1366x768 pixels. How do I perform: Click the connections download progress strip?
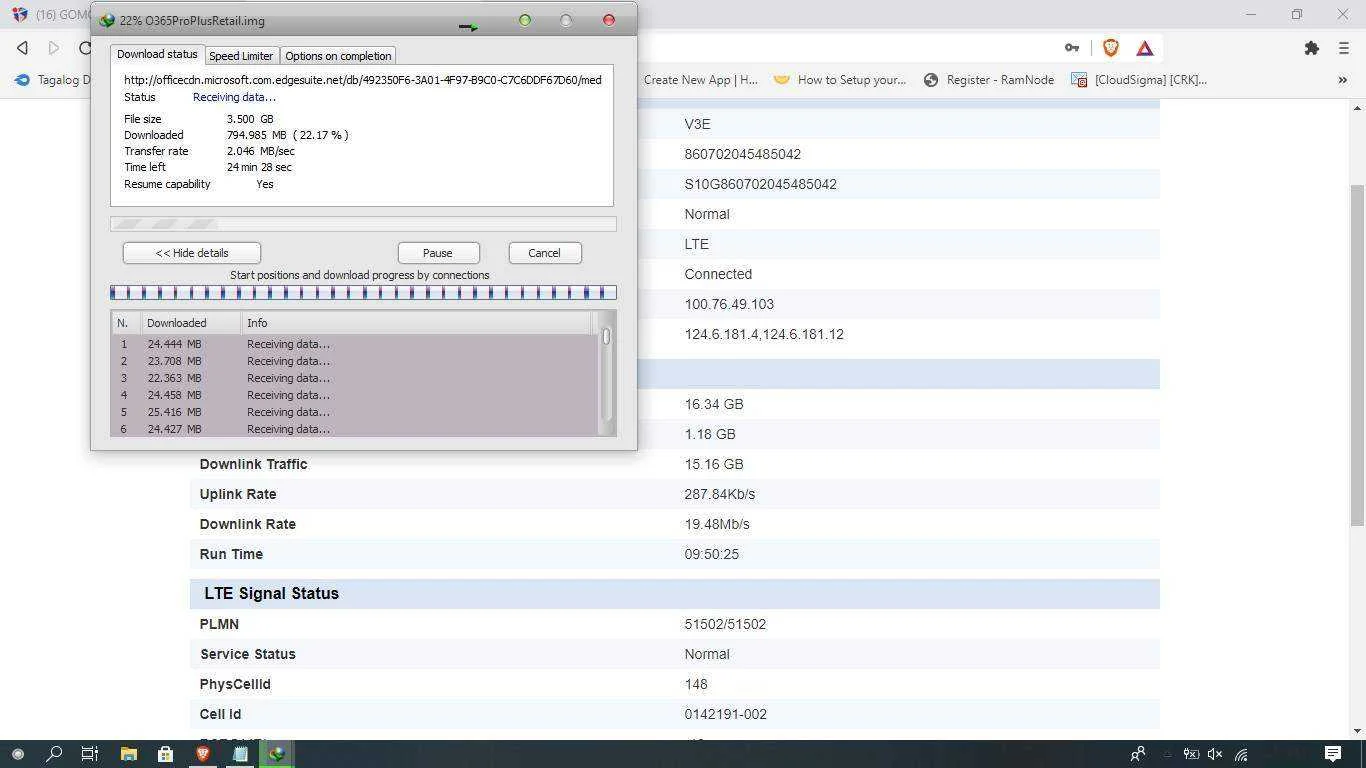[363, 292]
